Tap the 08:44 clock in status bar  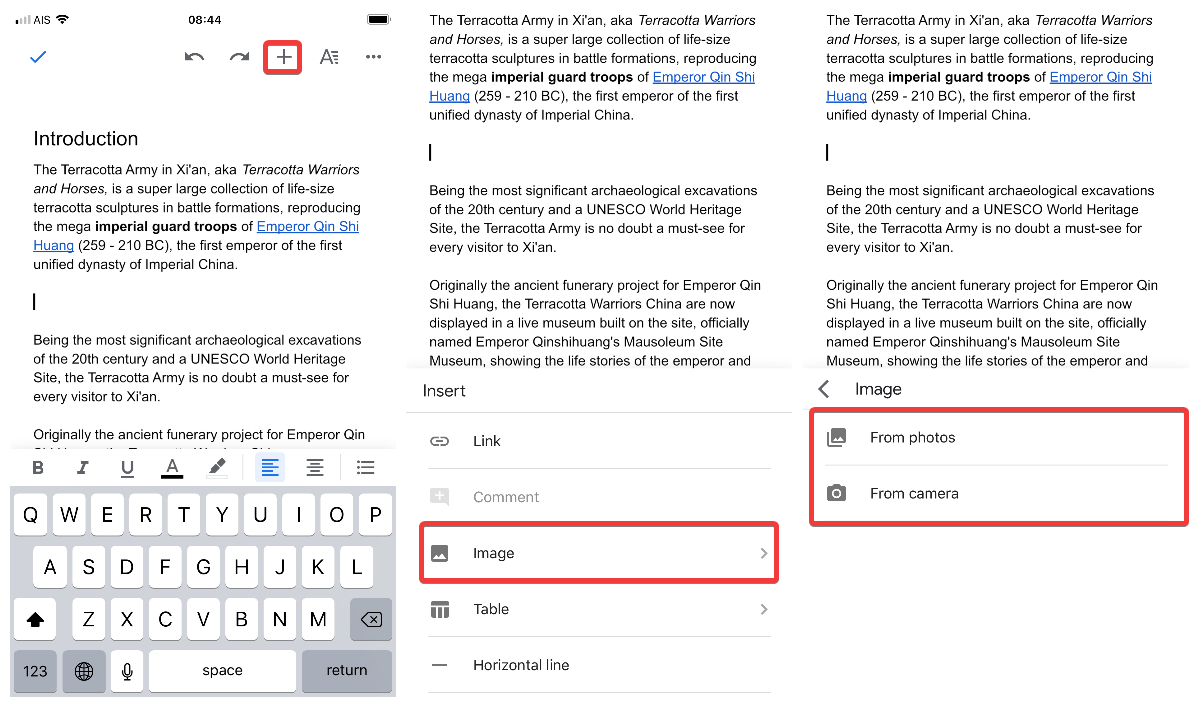(x=205, y=19)
